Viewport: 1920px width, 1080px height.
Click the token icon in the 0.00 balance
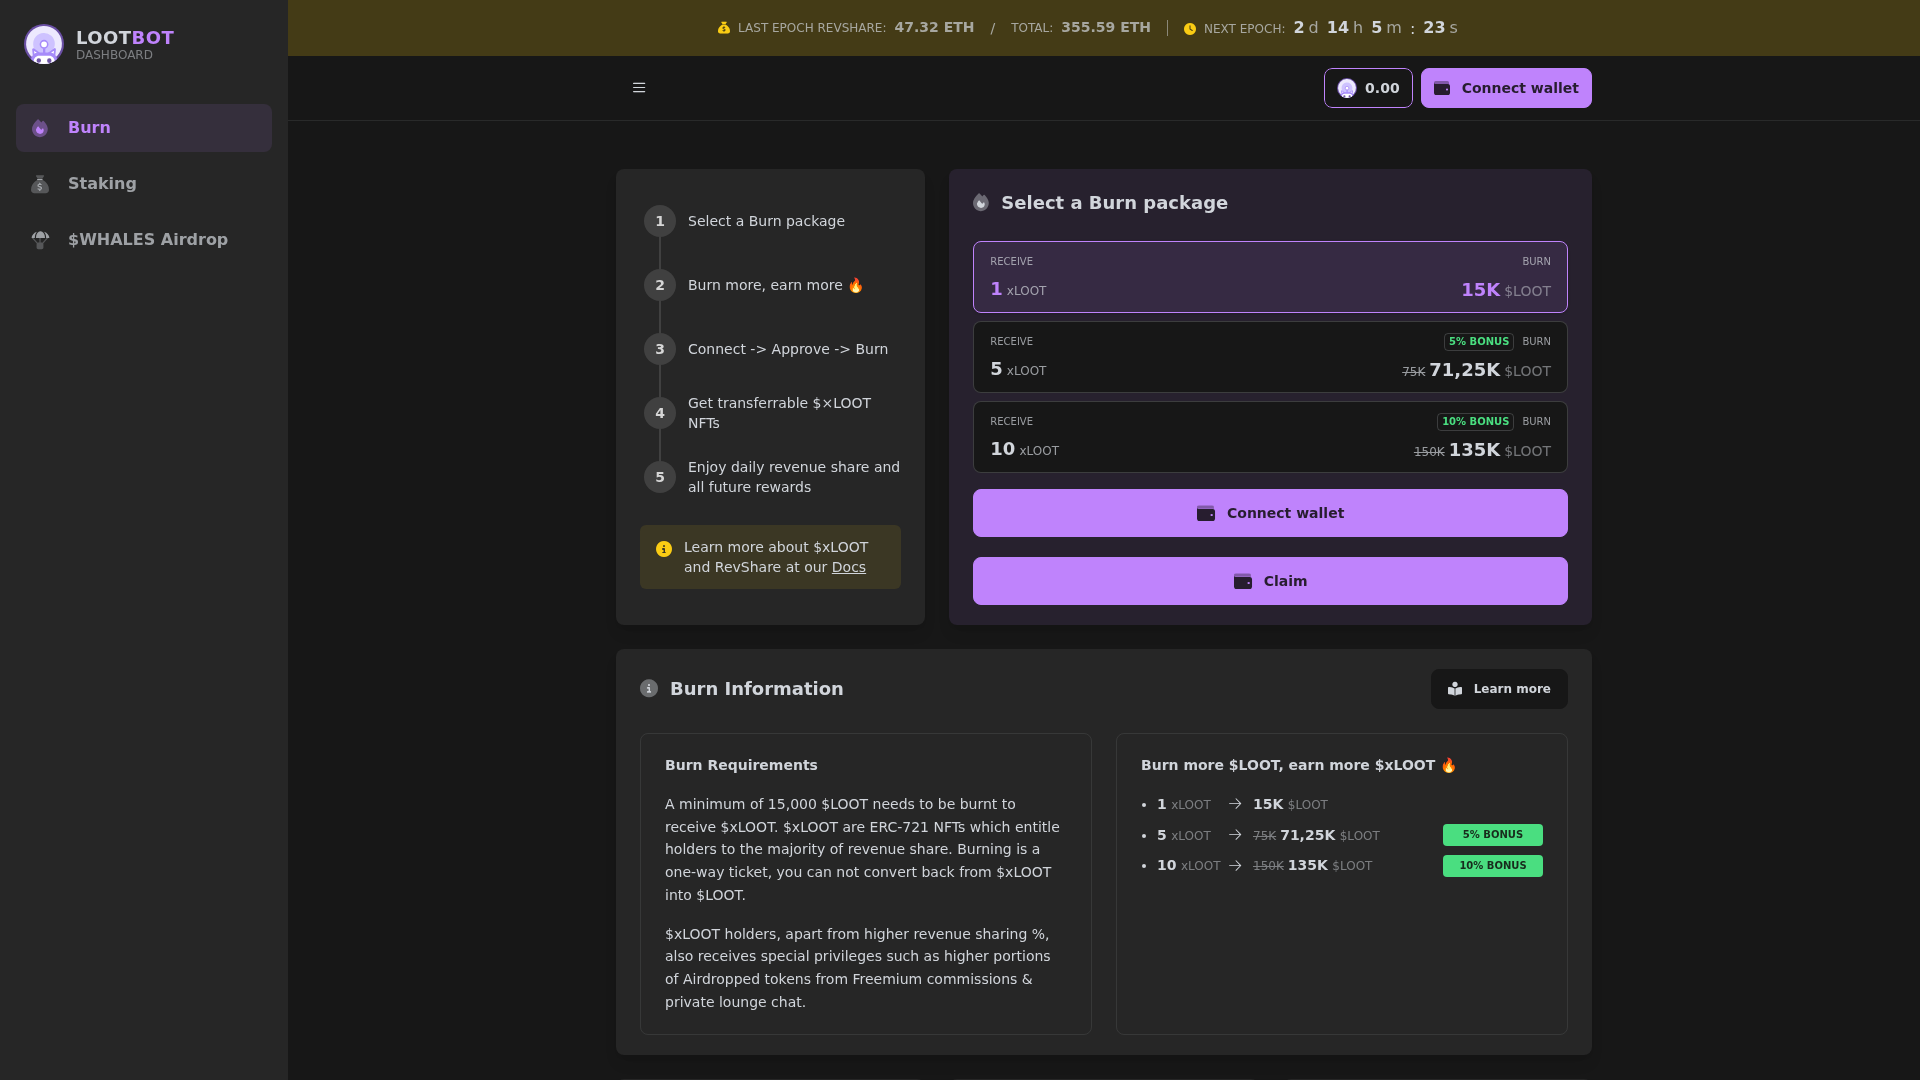click(1347, 88)
